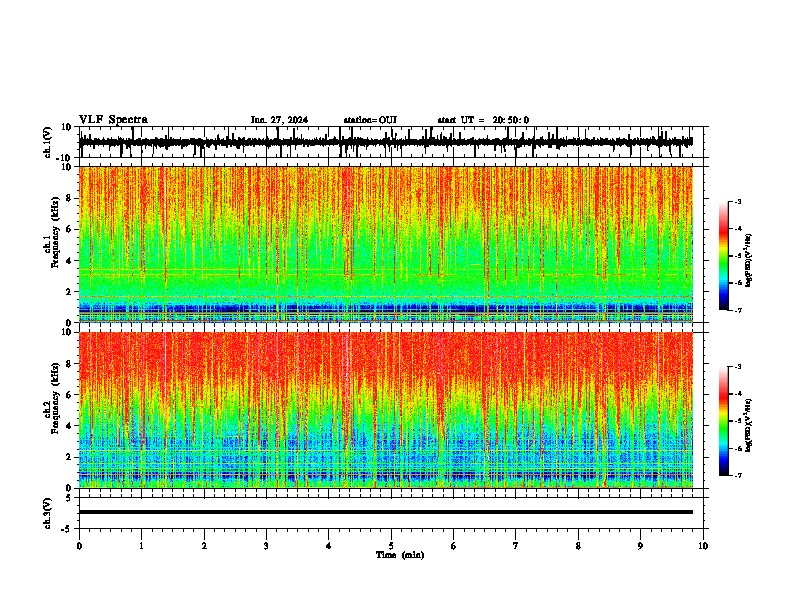Click the "8" tick on the Time axis
Viewport: 792px width, 612px height.
pyautogui.click(x=578, y=546)
